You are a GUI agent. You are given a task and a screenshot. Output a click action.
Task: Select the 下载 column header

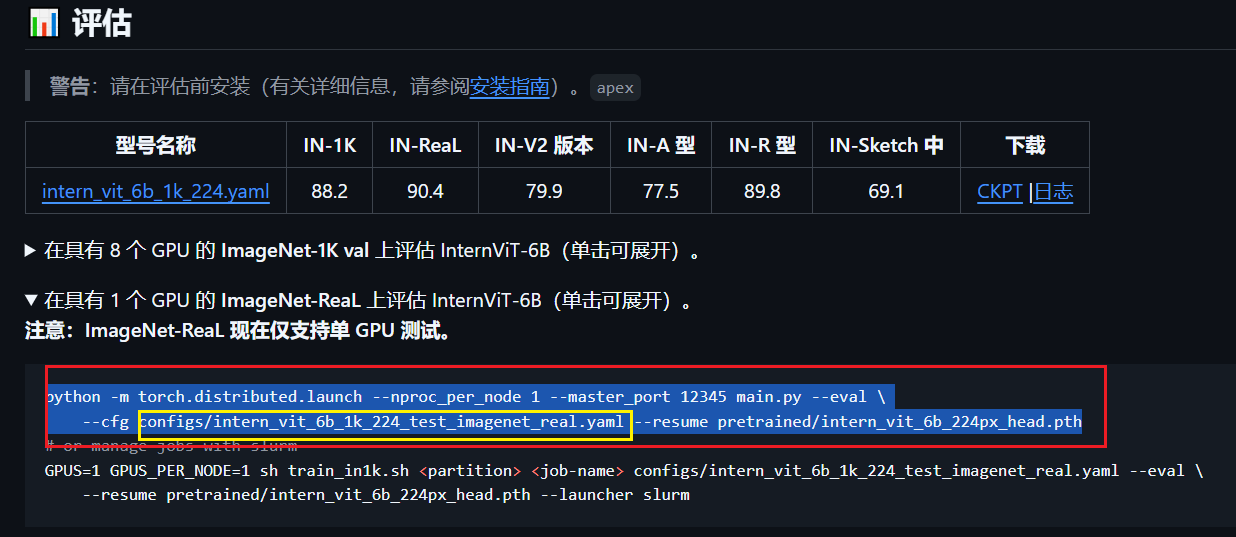pyautogui.click(x=1025, y=146)
